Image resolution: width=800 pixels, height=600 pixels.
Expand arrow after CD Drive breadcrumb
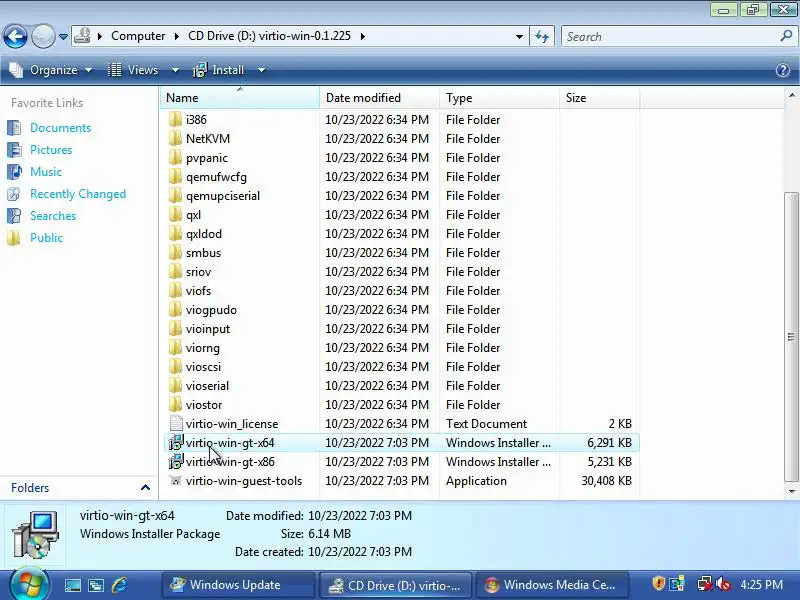[362, 37]
